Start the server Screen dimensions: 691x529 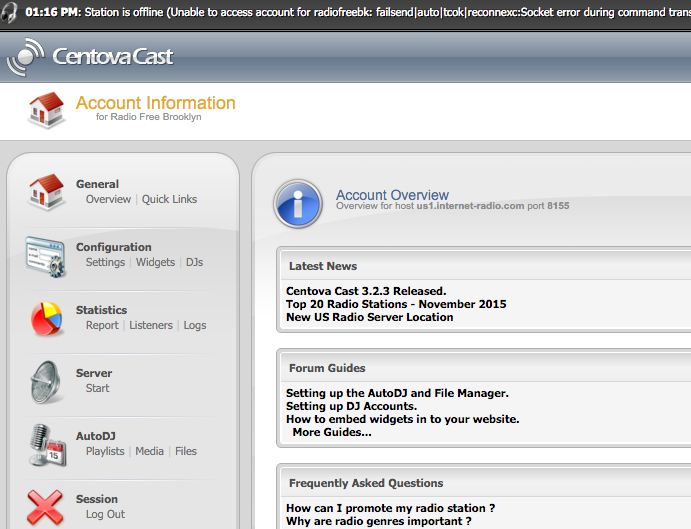(97, 388)
